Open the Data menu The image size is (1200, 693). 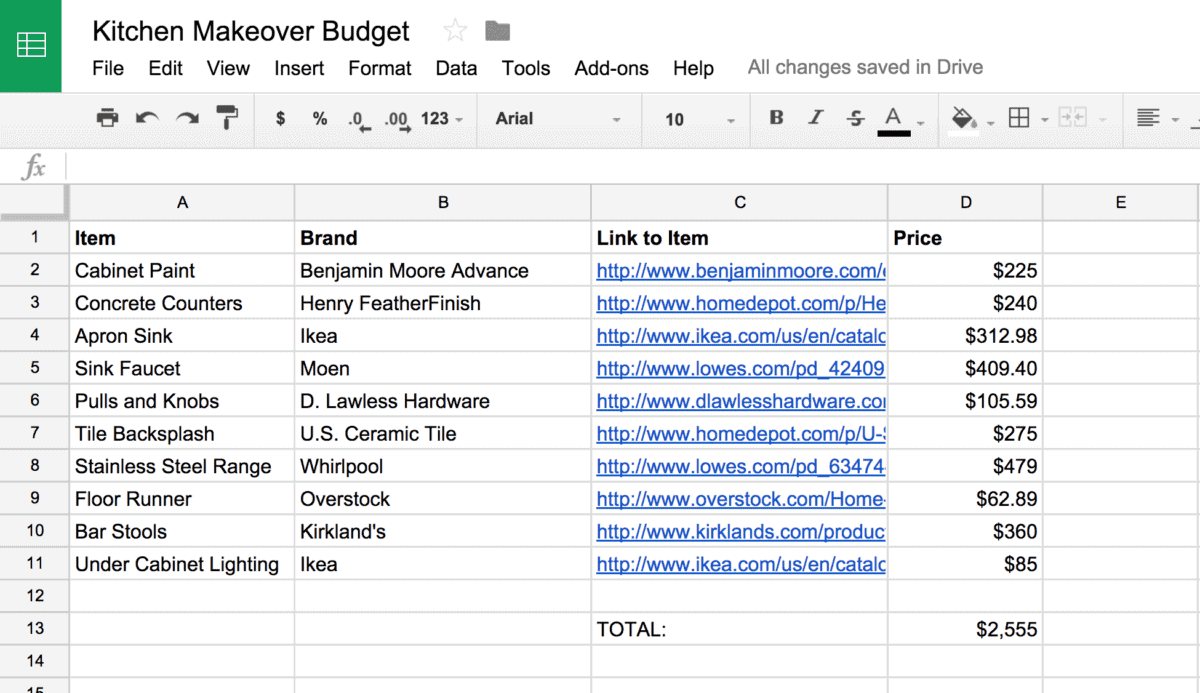point(456,68)
